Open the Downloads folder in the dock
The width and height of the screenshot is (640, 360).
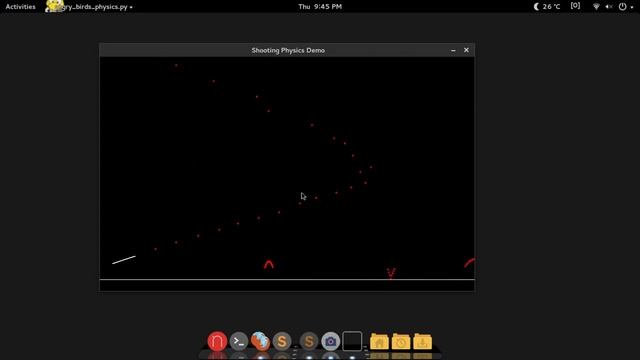pos(422,341)
